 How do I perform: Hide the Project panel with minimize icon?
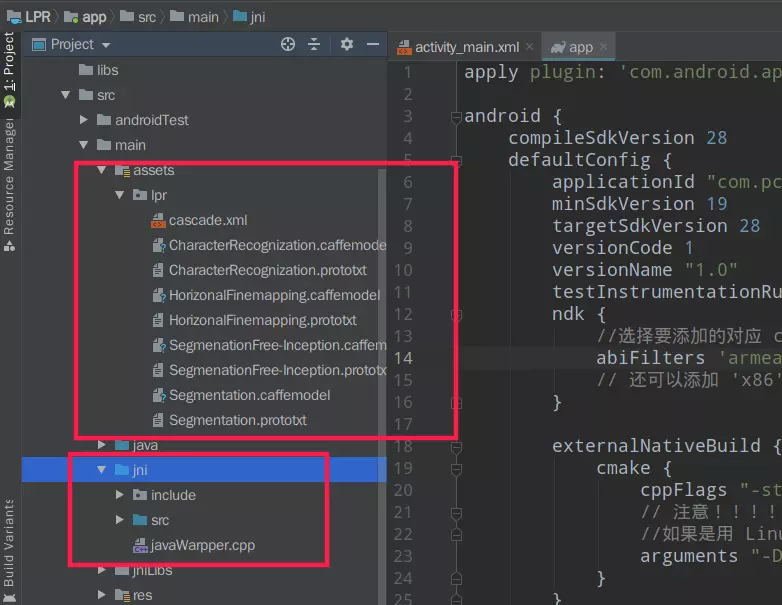tap(373, 44)
